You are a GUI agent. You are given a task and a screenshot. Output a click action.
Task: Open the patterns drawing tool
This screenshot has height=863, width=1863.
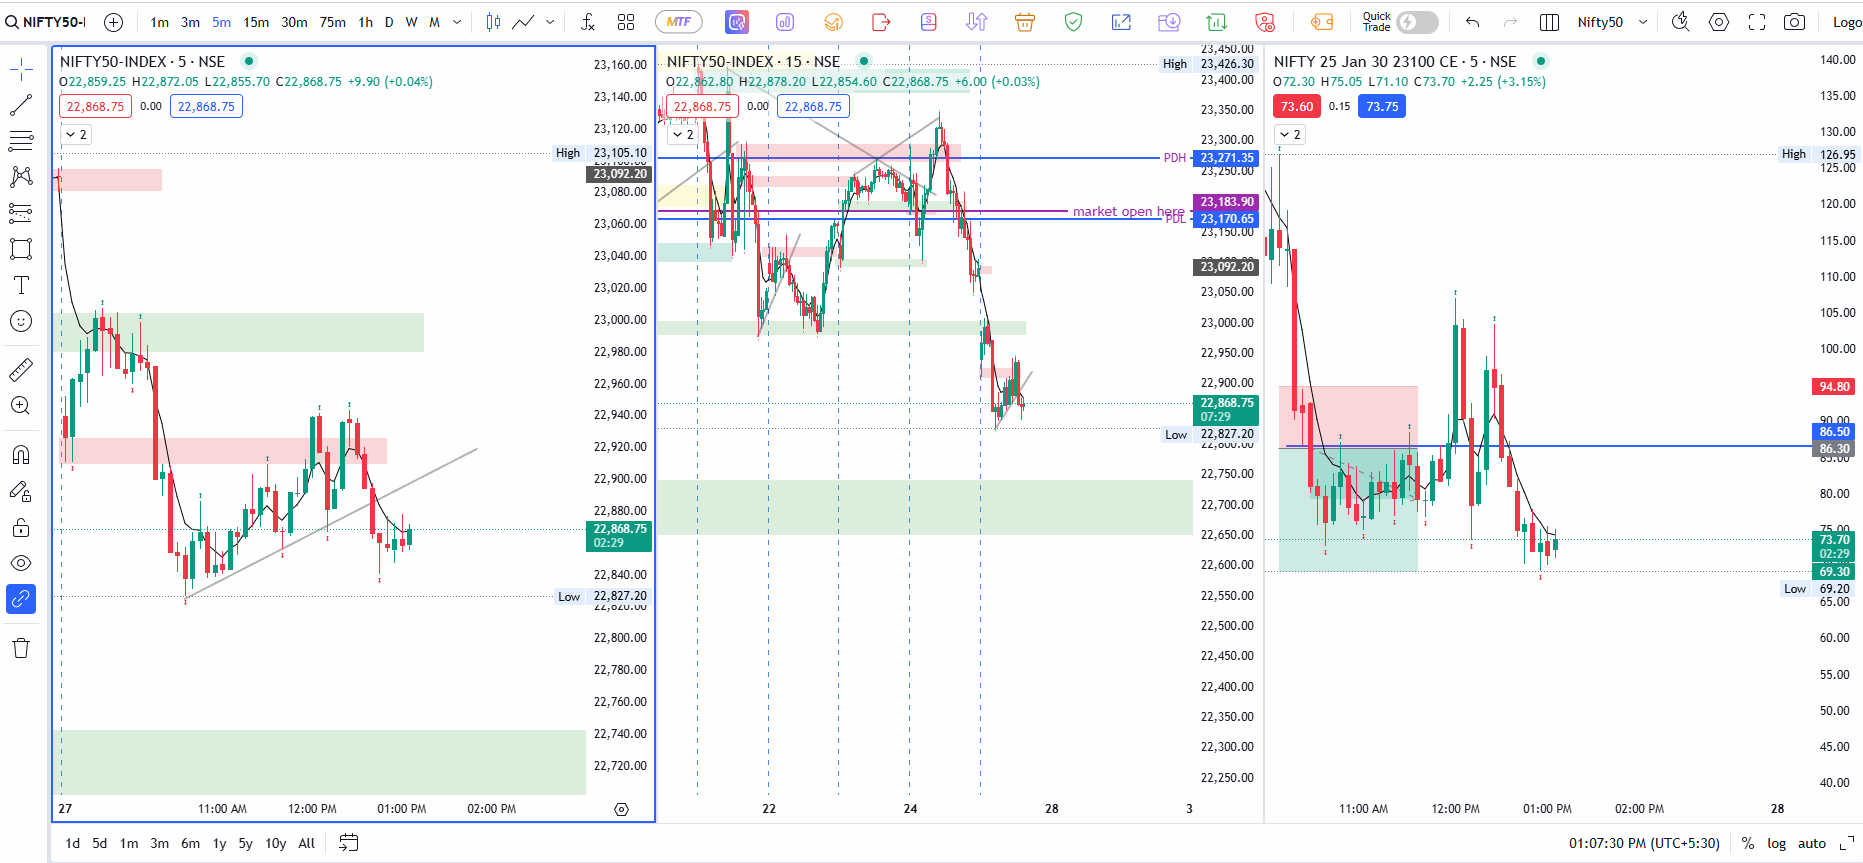(x=21, y=176)
